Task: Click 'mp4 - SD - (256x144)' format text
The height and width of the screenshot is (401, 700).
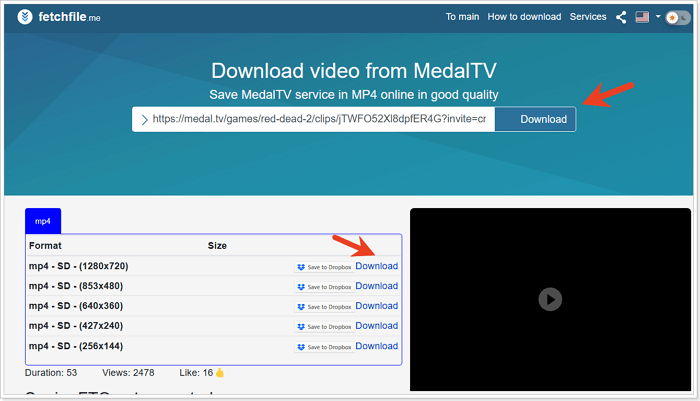Action: point(76,346)
